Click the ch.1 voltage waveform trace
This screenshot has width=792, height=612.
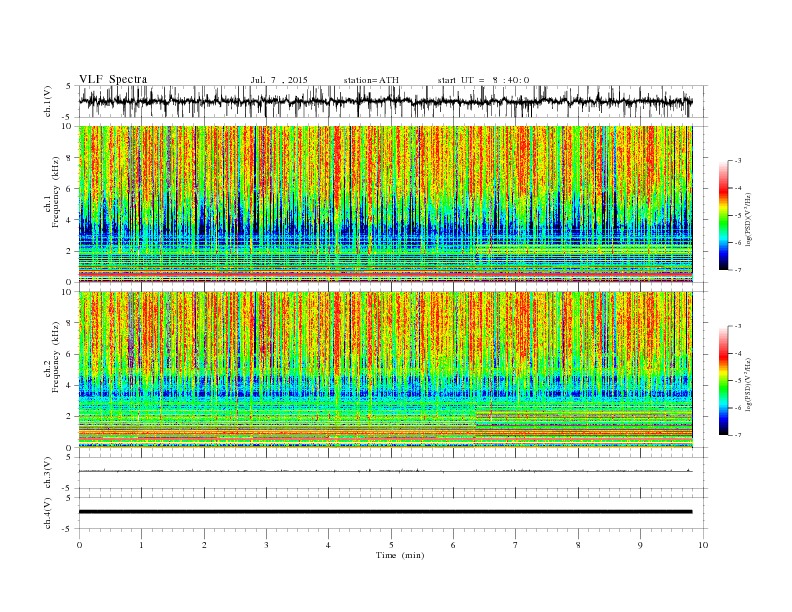pos(385,101)
